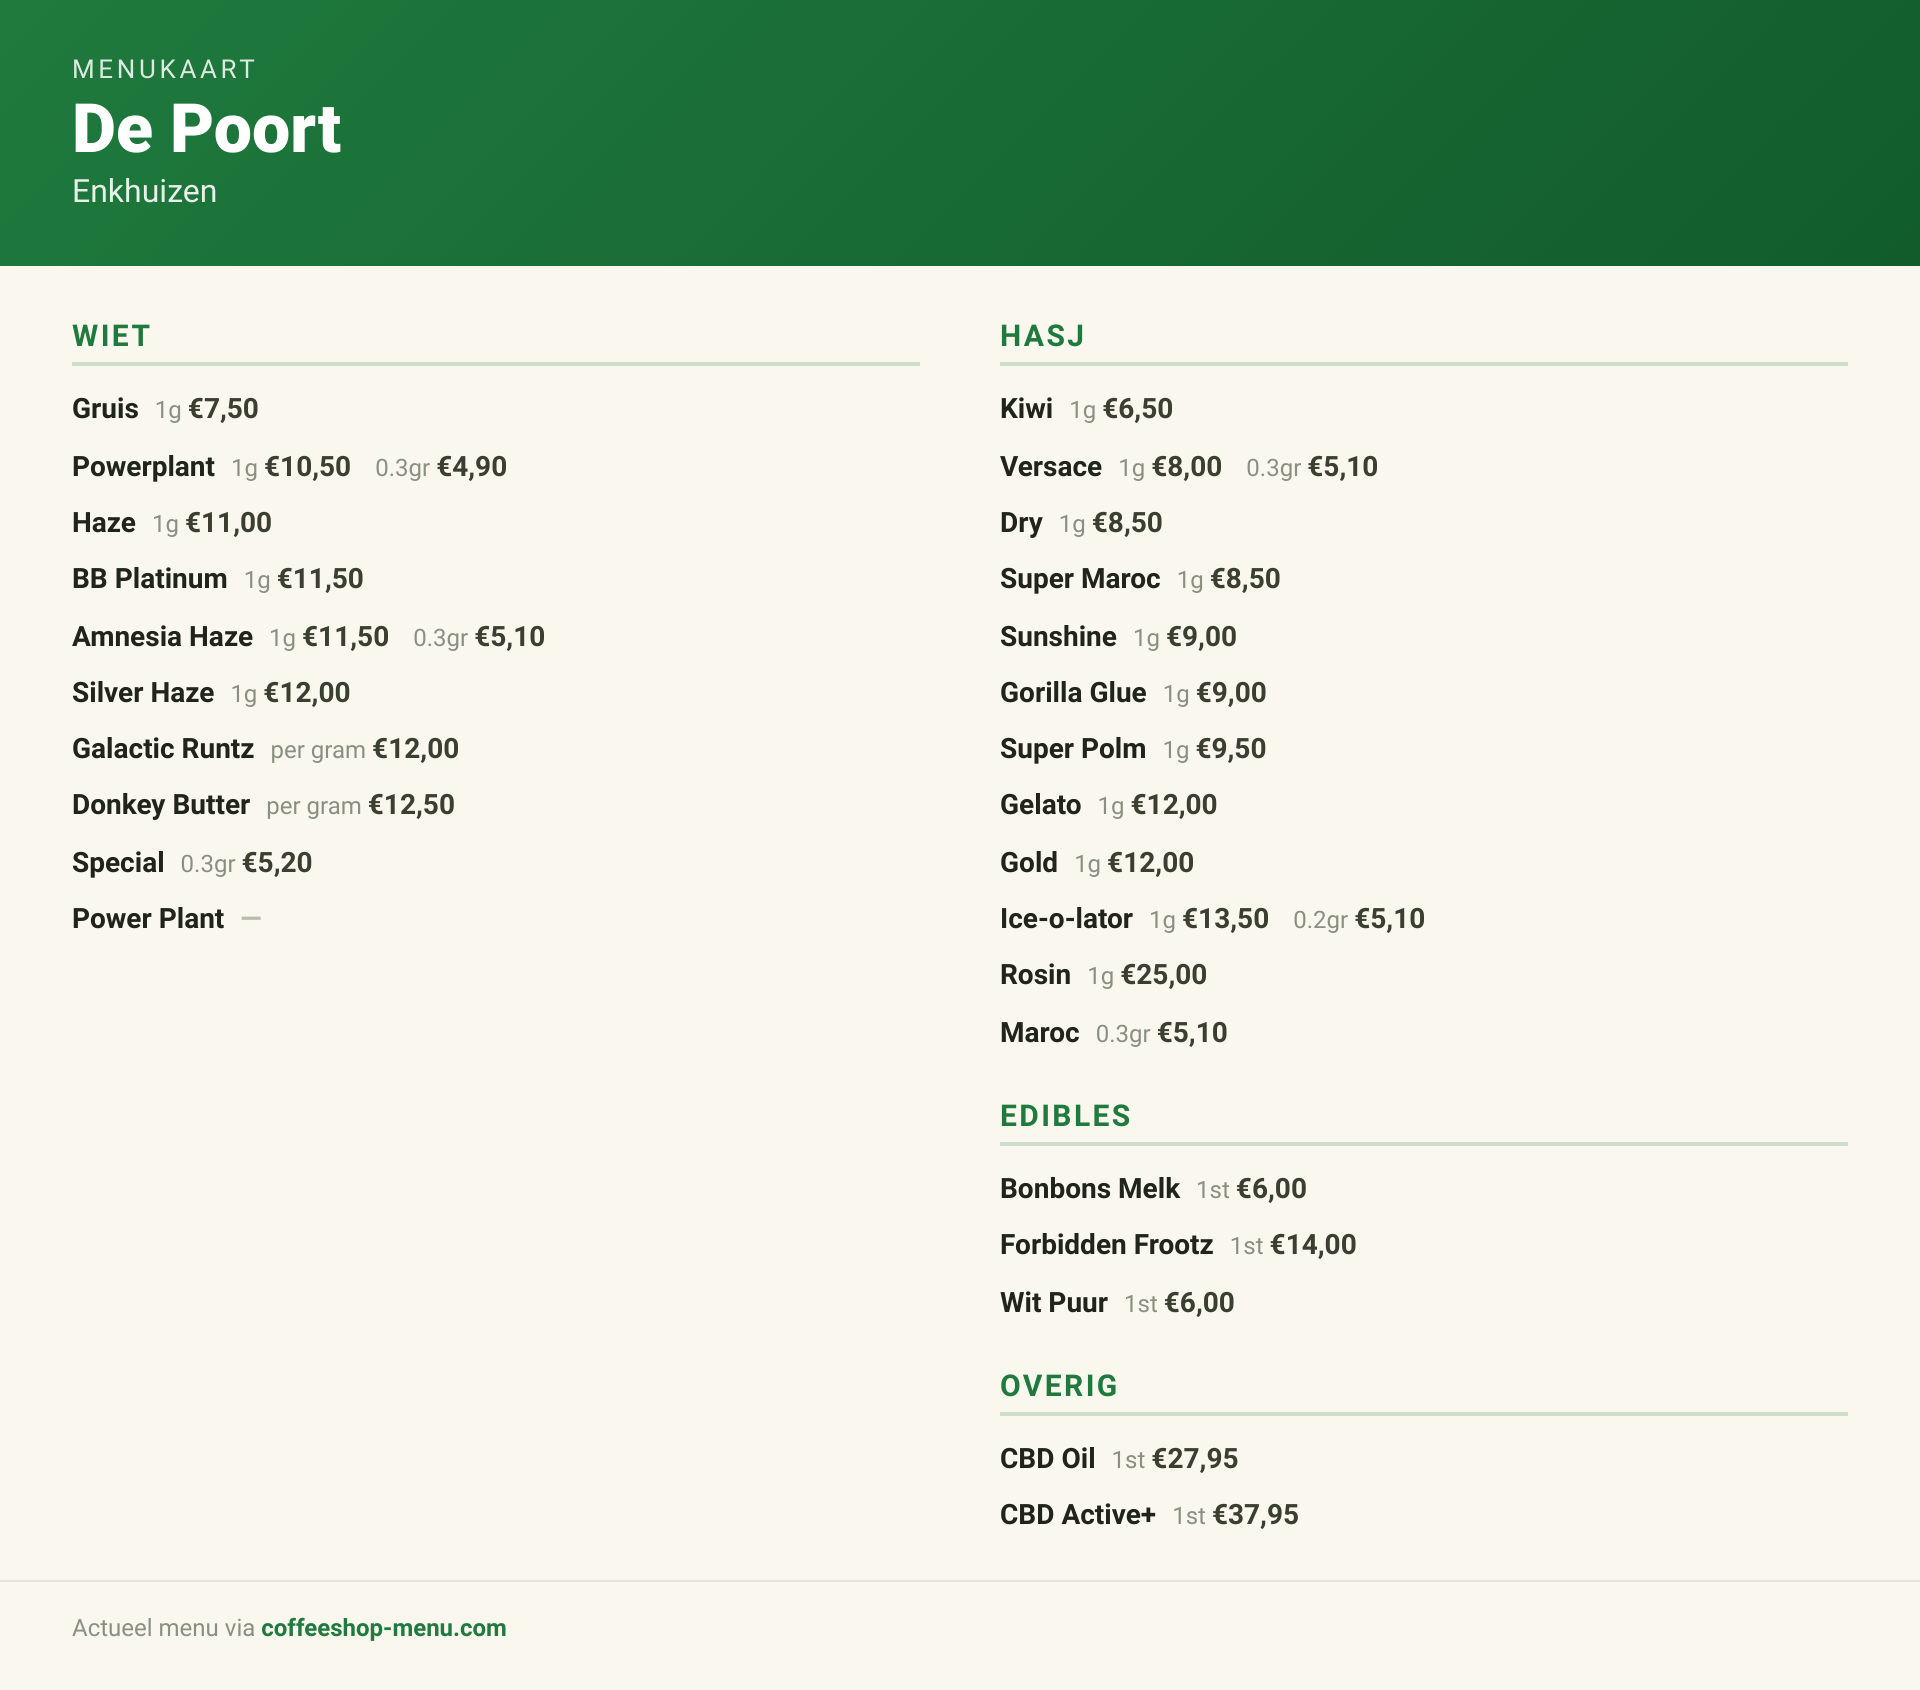This screenshot has height=1690, width=1920.
Task: Select the HASJ section heading
Action: tap(1042, 336)
